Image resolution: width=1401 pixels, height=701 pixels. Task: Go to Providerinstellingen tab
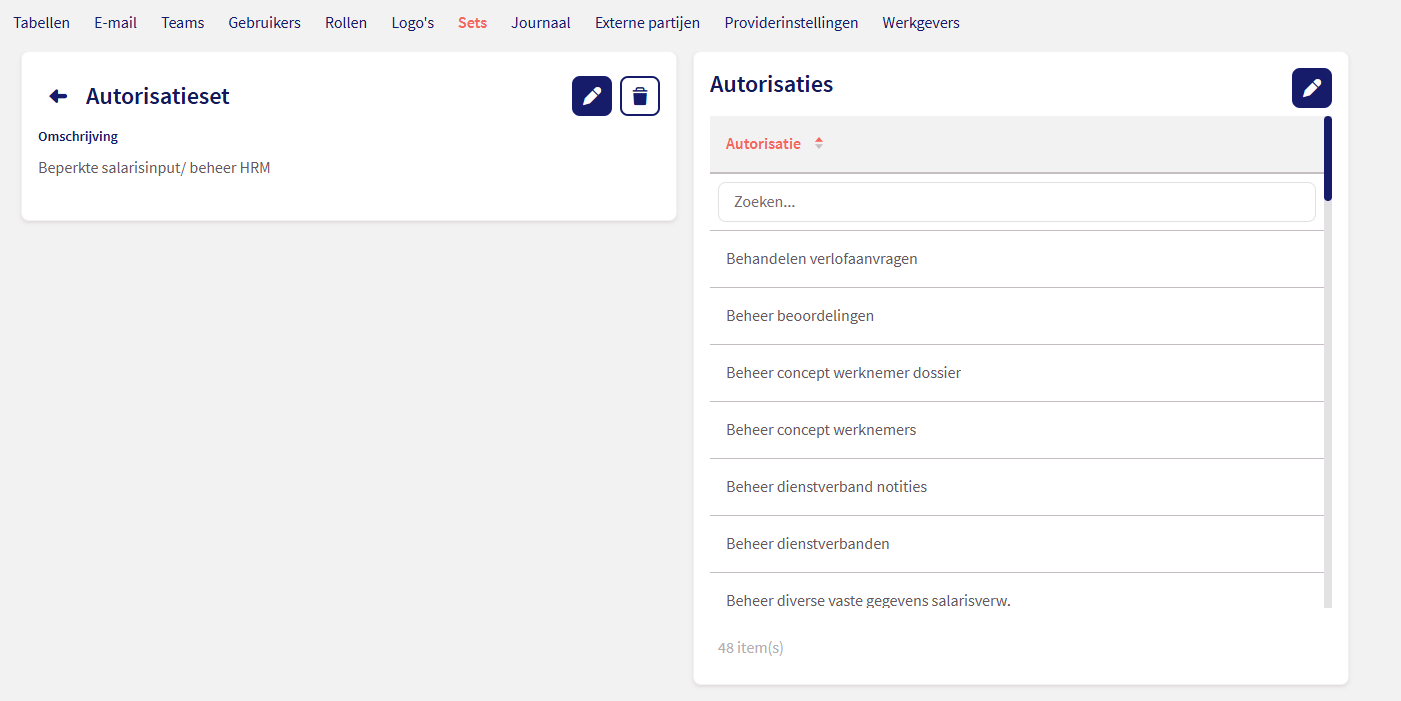coord(791,22)
